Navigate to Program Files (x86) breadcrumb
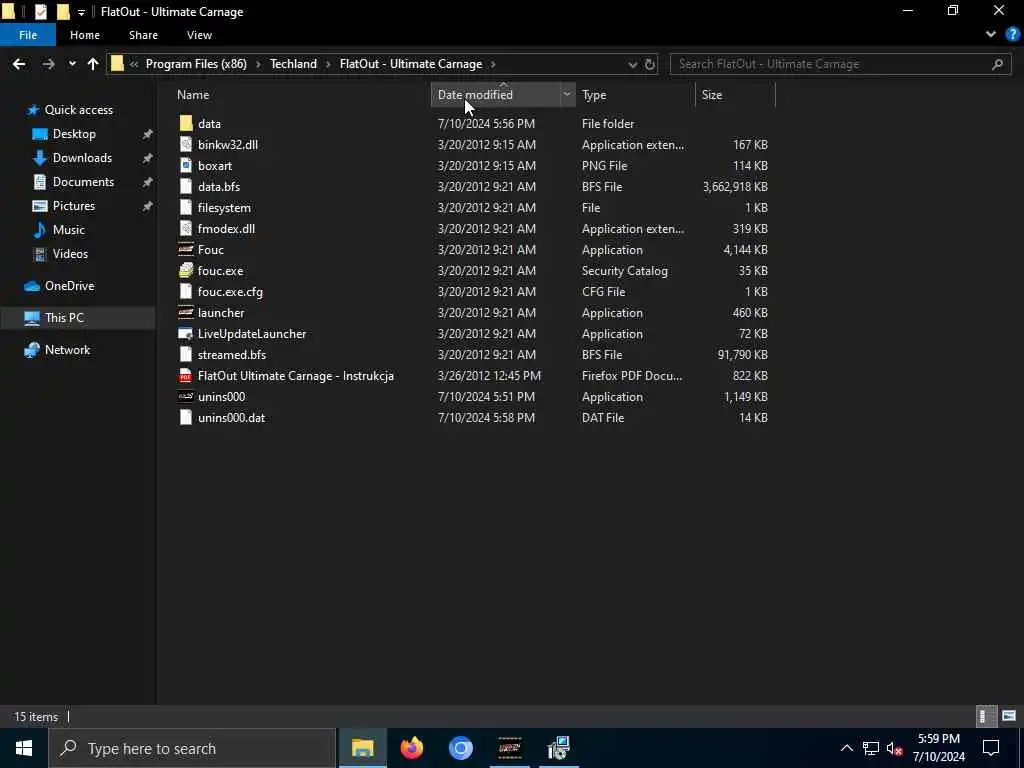The image size is (1024, 768). [196, 64]
